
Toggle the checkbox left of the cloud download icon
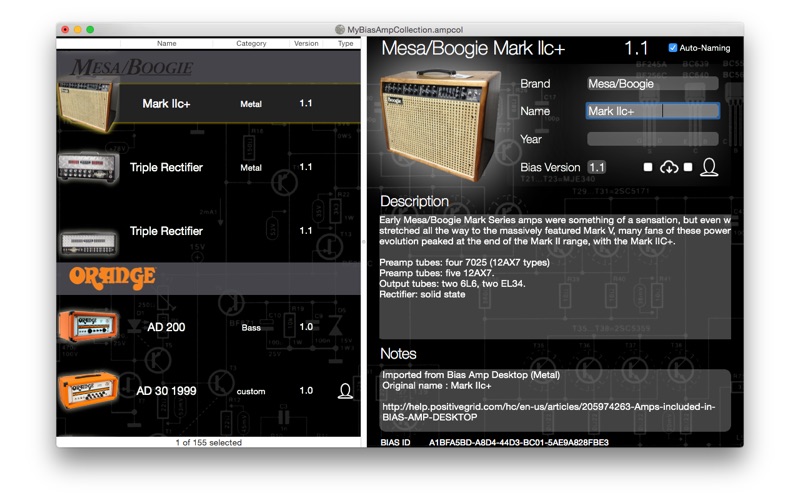648,167
